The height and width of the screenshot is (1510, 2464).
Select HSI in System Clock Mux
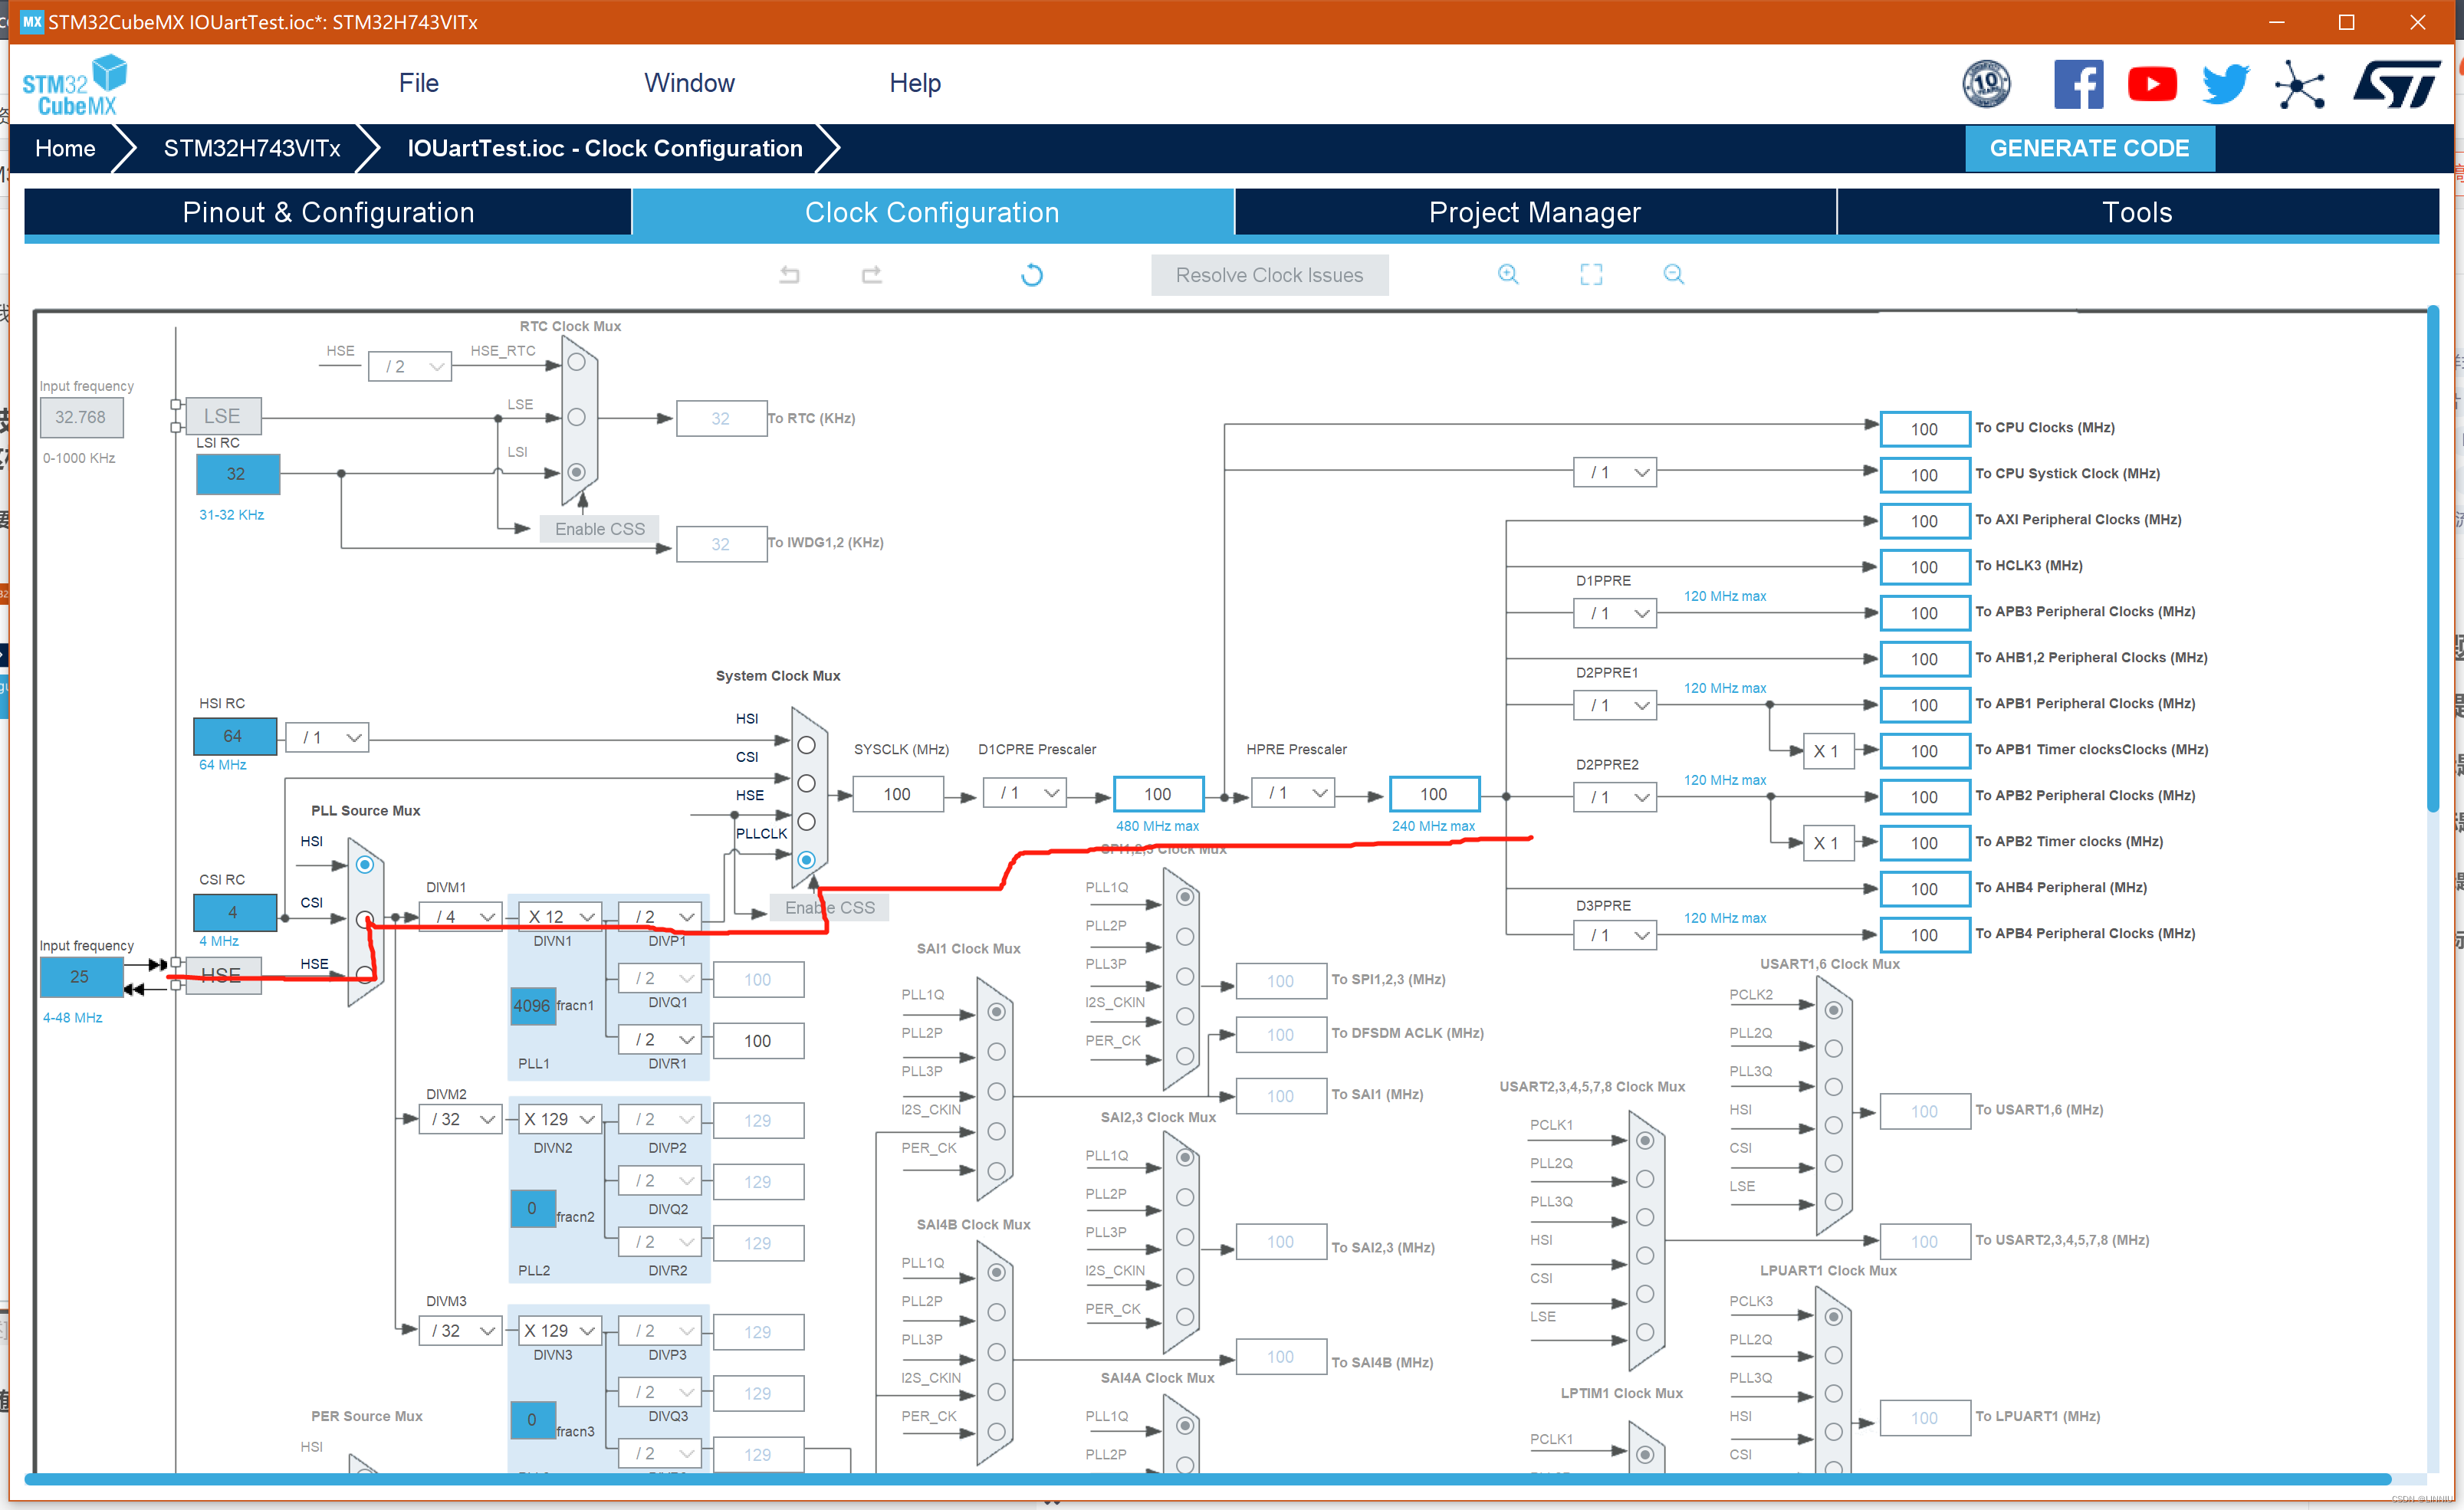(x=806, y=745)
